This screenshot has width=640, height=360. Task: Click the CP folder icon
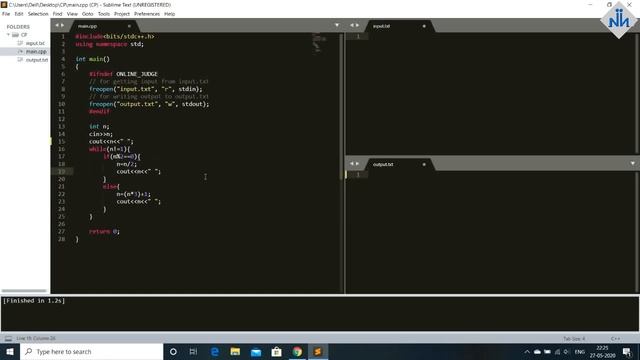point(16,35)
